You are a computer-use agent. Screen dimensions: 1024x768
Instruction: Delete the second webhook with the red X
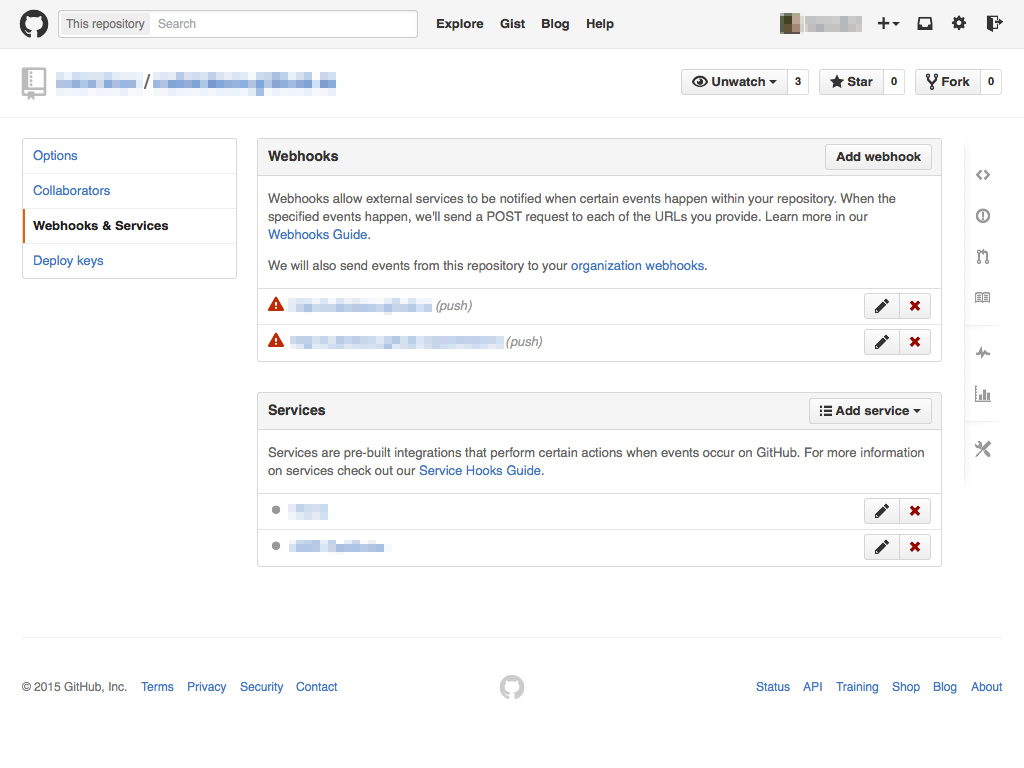(x=914, y=341)
